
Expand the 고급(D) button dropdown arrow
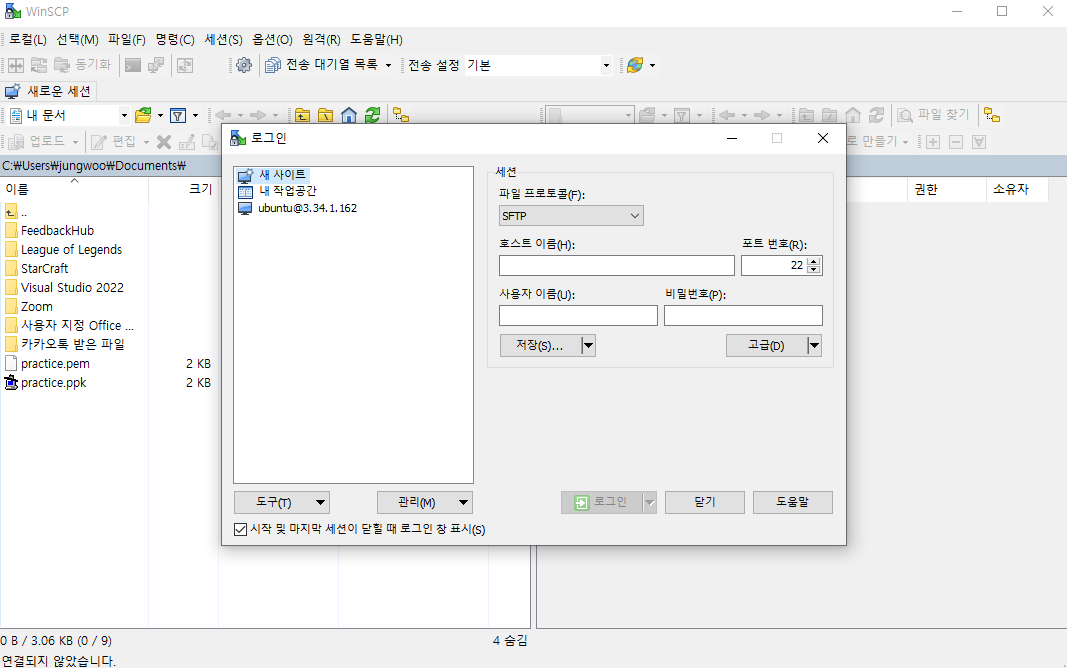[x=815, y=346]
